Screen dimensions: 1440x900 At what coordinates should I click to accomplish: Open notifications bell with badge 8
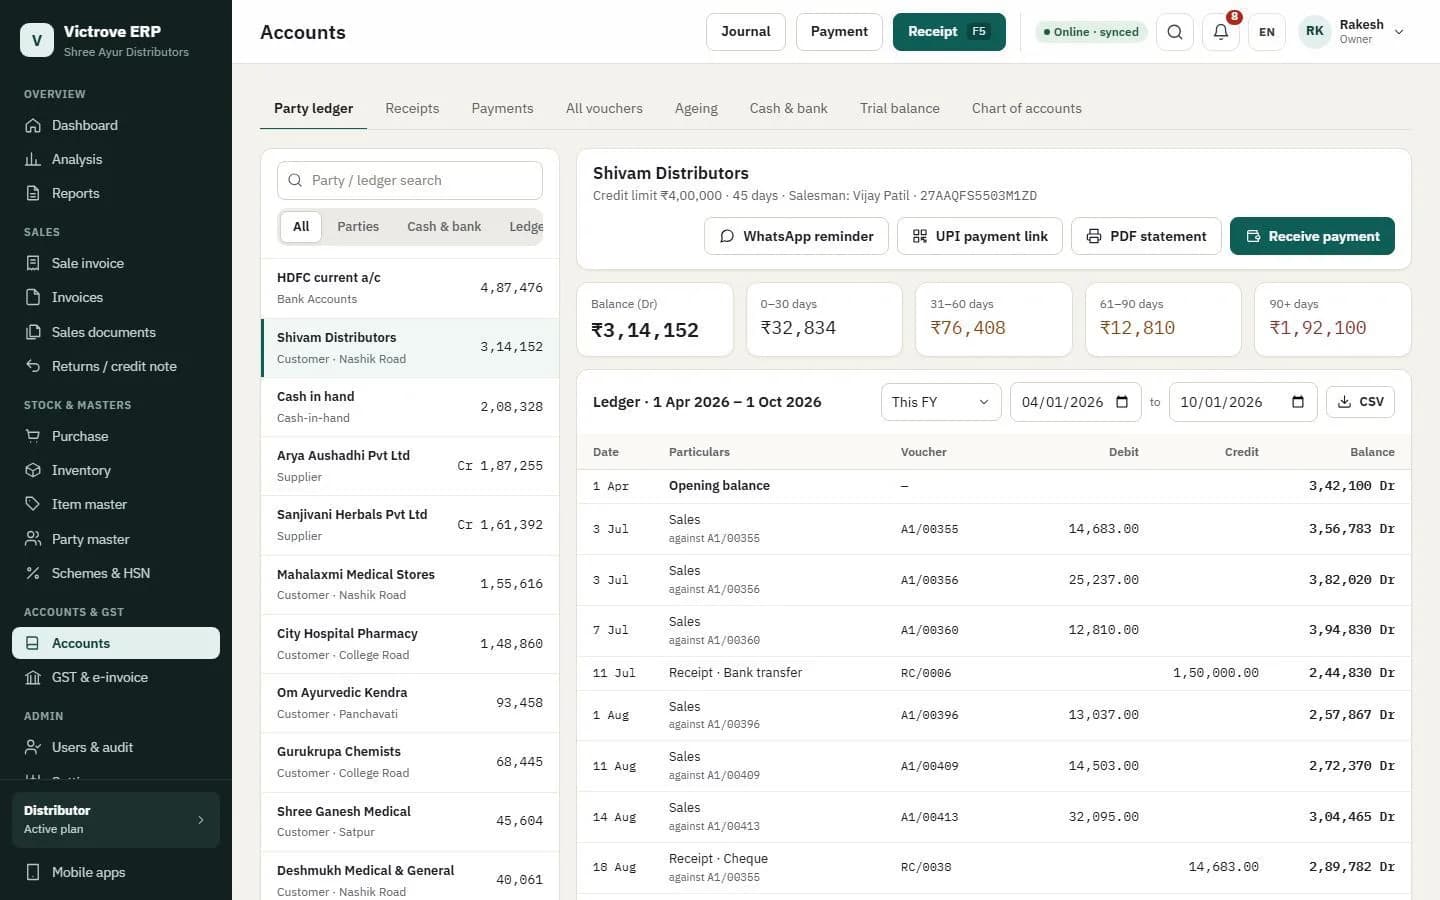pos(1221,32)
